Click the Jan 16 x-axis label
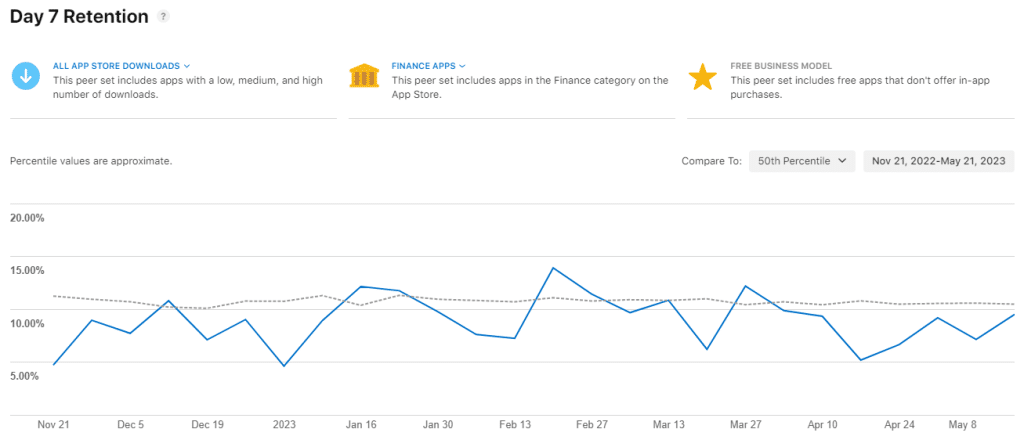The image size is (1024, 447). click(x=361, y=425)
